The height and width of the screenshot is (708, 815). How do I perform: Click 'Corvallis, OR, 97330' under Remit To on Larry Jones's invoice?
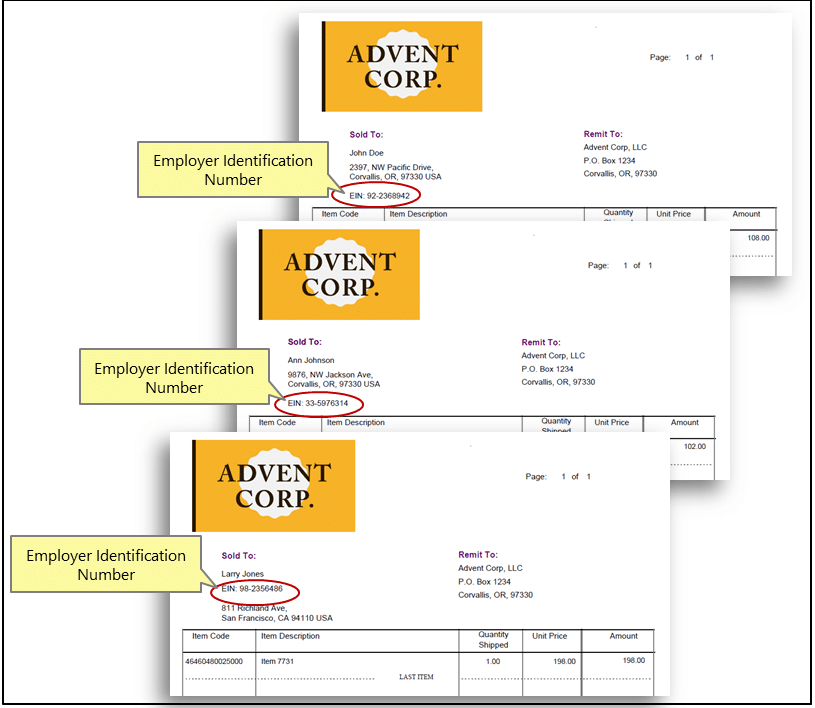[x=495, y=595]
